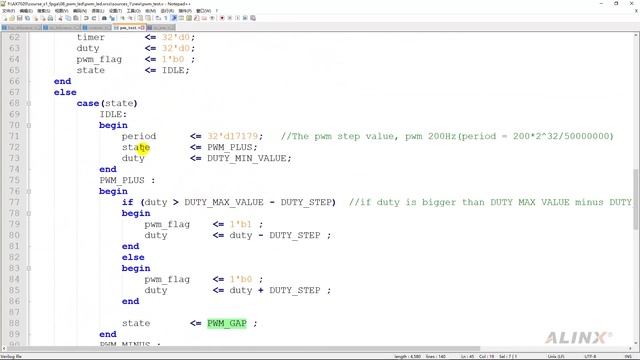Viewport: 640px width, 360px height.
Task: Open the Folder as Workspace icon
Action: [x=204, y=18]
